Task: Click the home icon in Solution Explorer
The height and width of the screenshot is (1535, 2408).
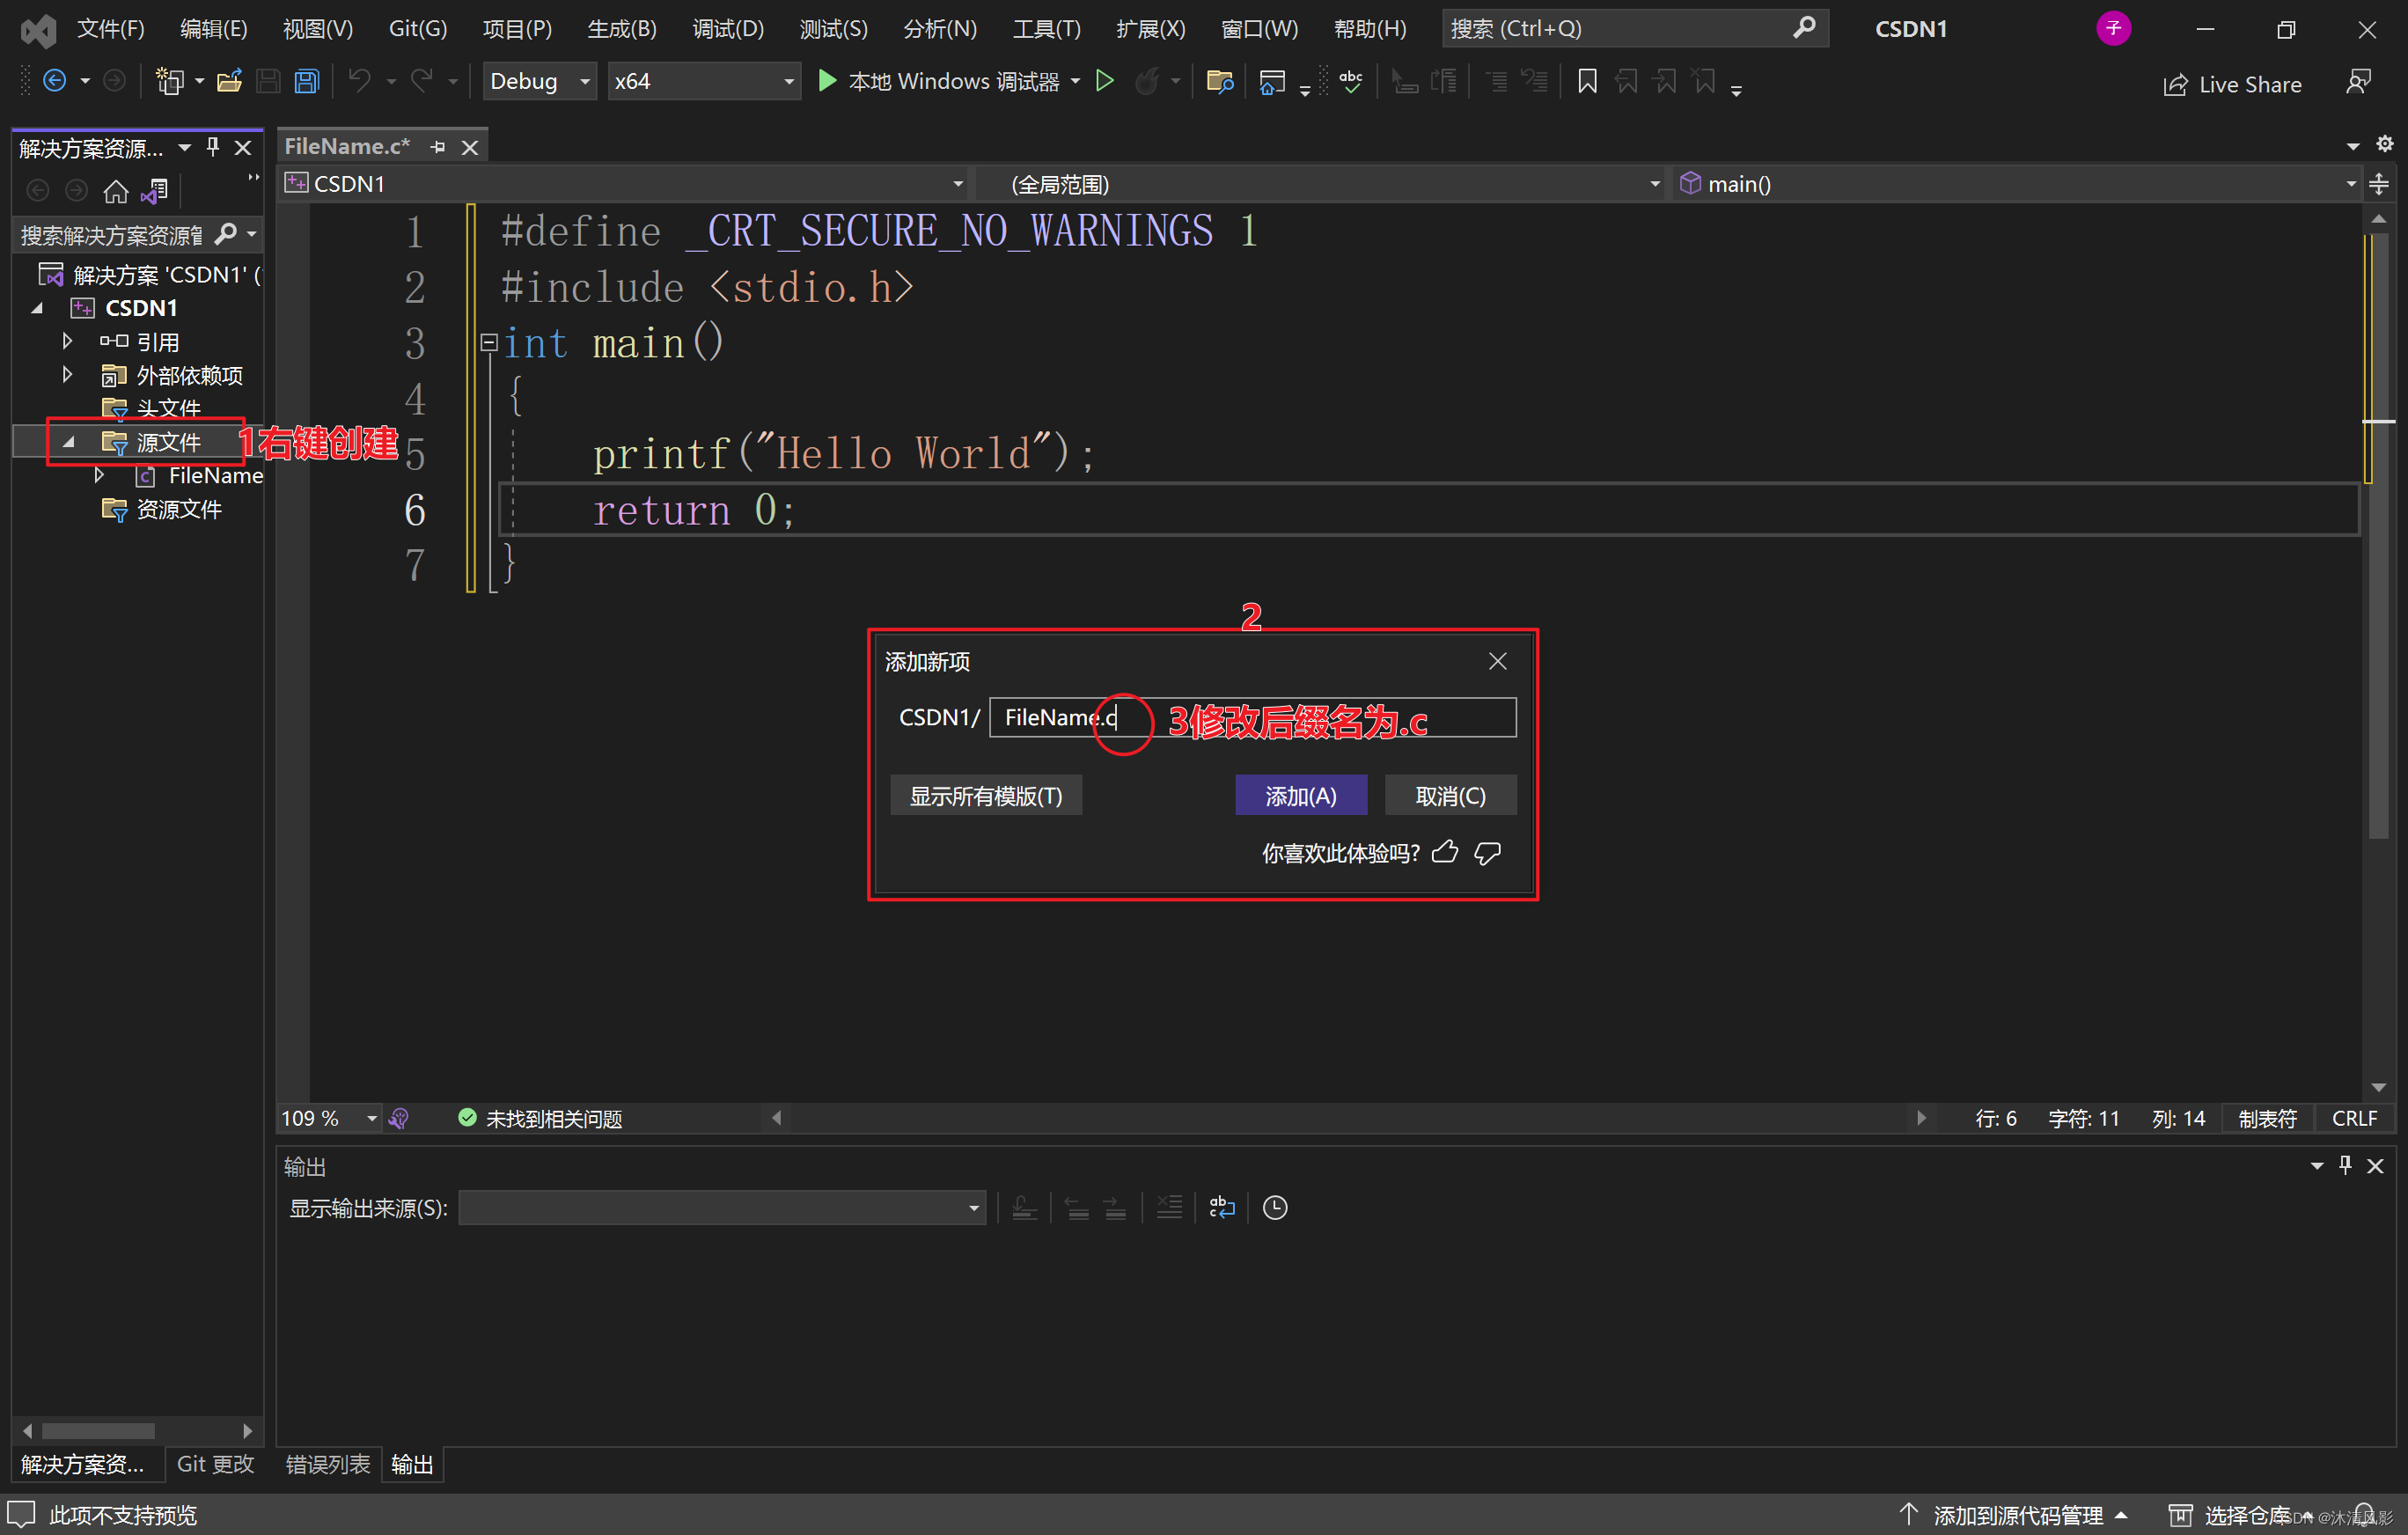Action: coord(116,190)
